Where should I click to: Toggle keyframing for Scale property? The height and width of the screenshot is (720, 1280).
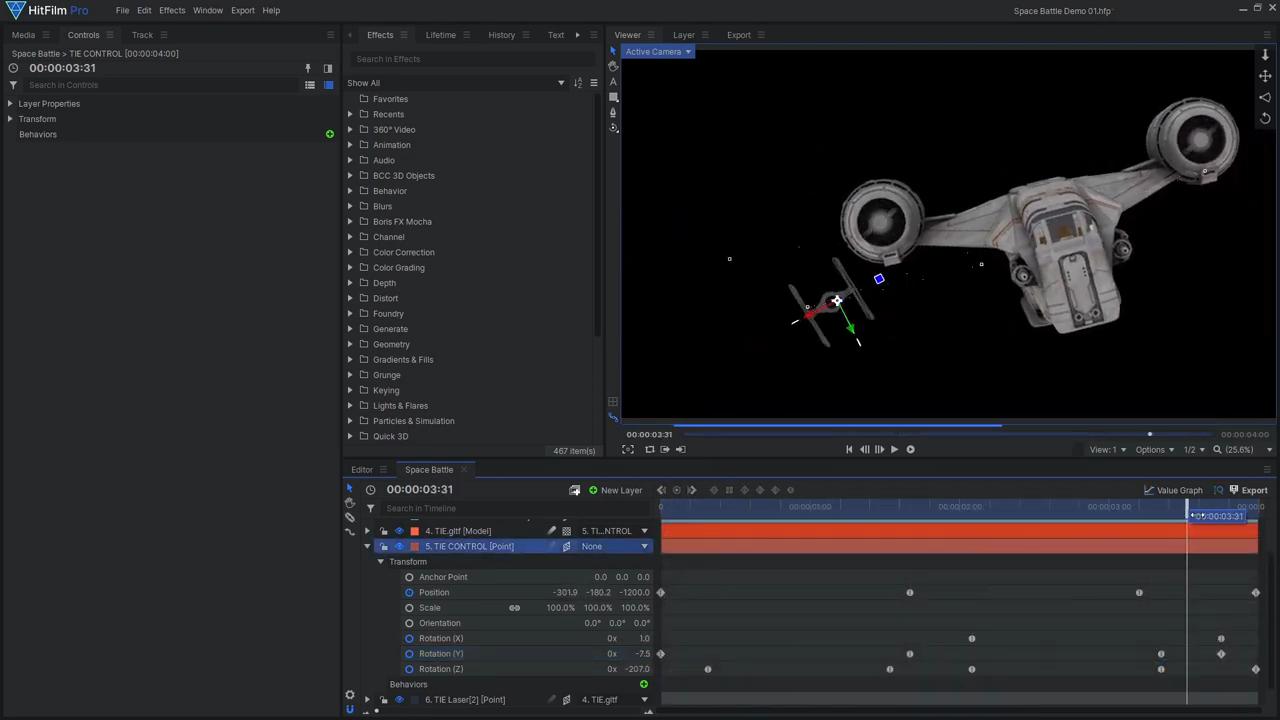[x=409, y=608]
